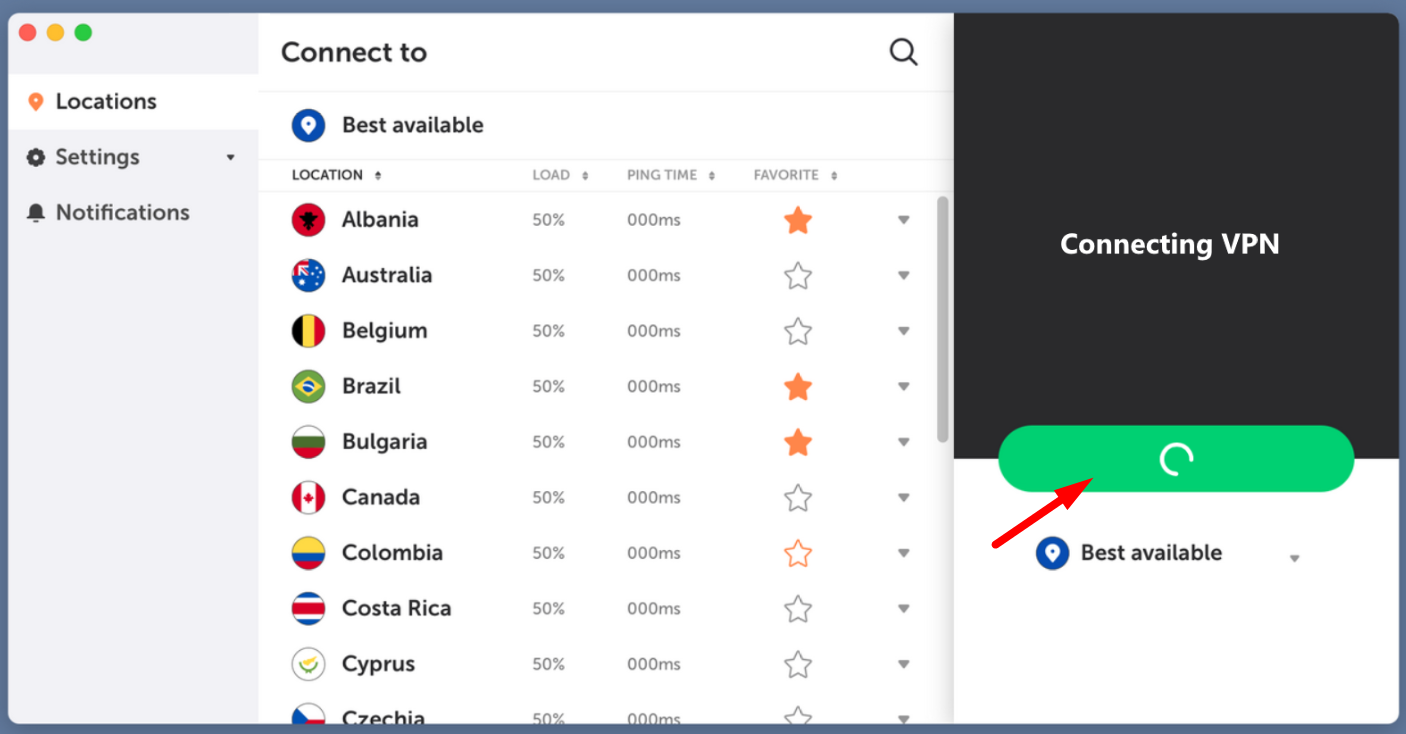The height and width of the screenshot is (734, 1406).
Task: Toggle the Colombia favorite star
Action: click(797, 553)
